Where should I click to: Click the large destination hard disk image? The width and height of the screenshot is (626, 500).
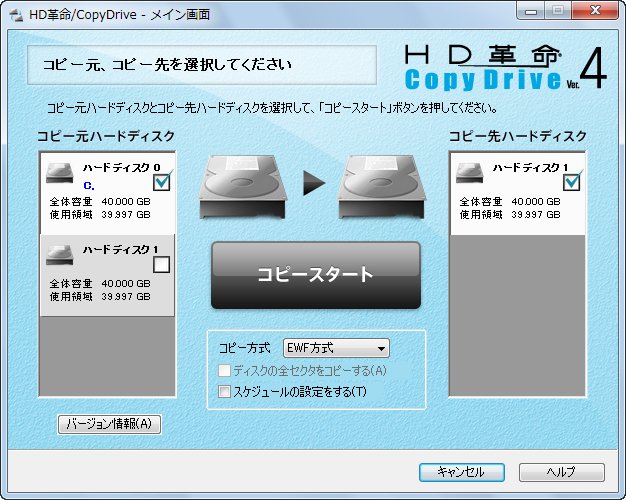coord(381,187)
